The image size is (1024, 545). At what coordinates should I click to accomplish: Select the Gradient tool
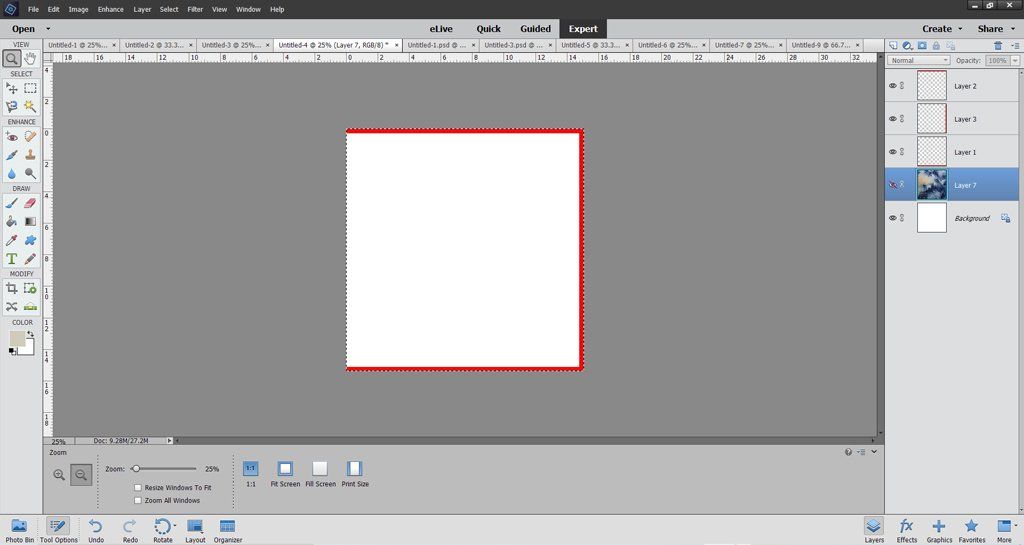[30, 222]
